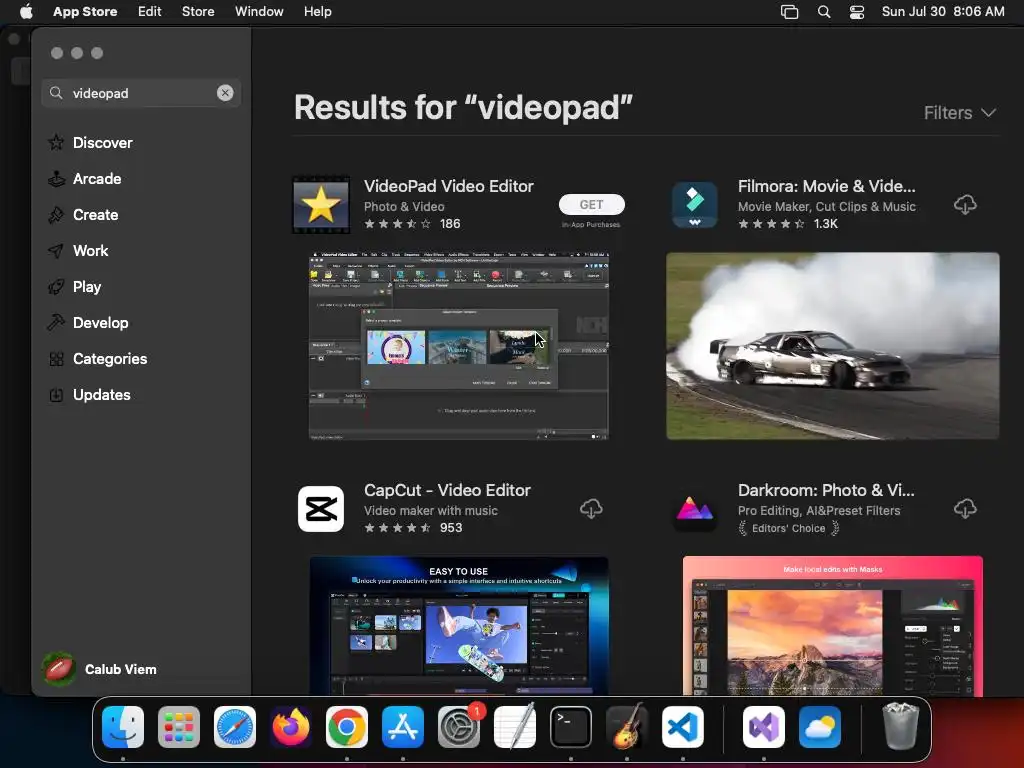The image size is (1024, 768).
Task: Open the Filmora drifting car preview
Action: pyautogui.click(x=833, y=345)
